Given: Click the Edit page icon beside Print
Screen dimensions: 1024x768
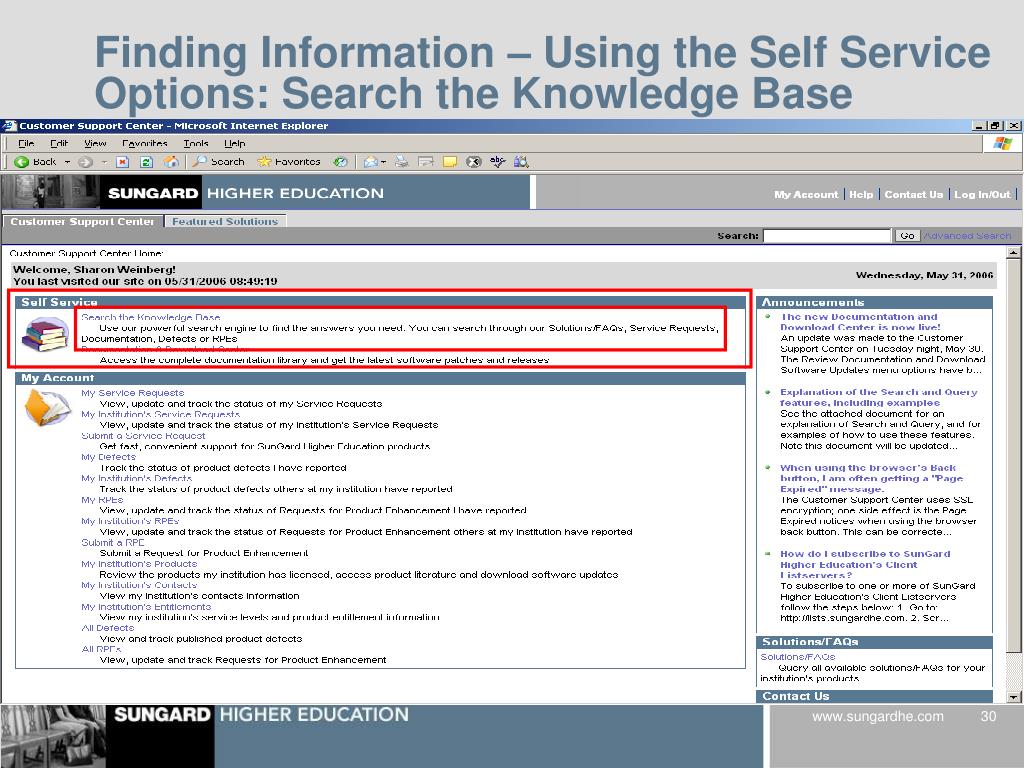Looking at the screenshot, I should click(x=426, y=161).
